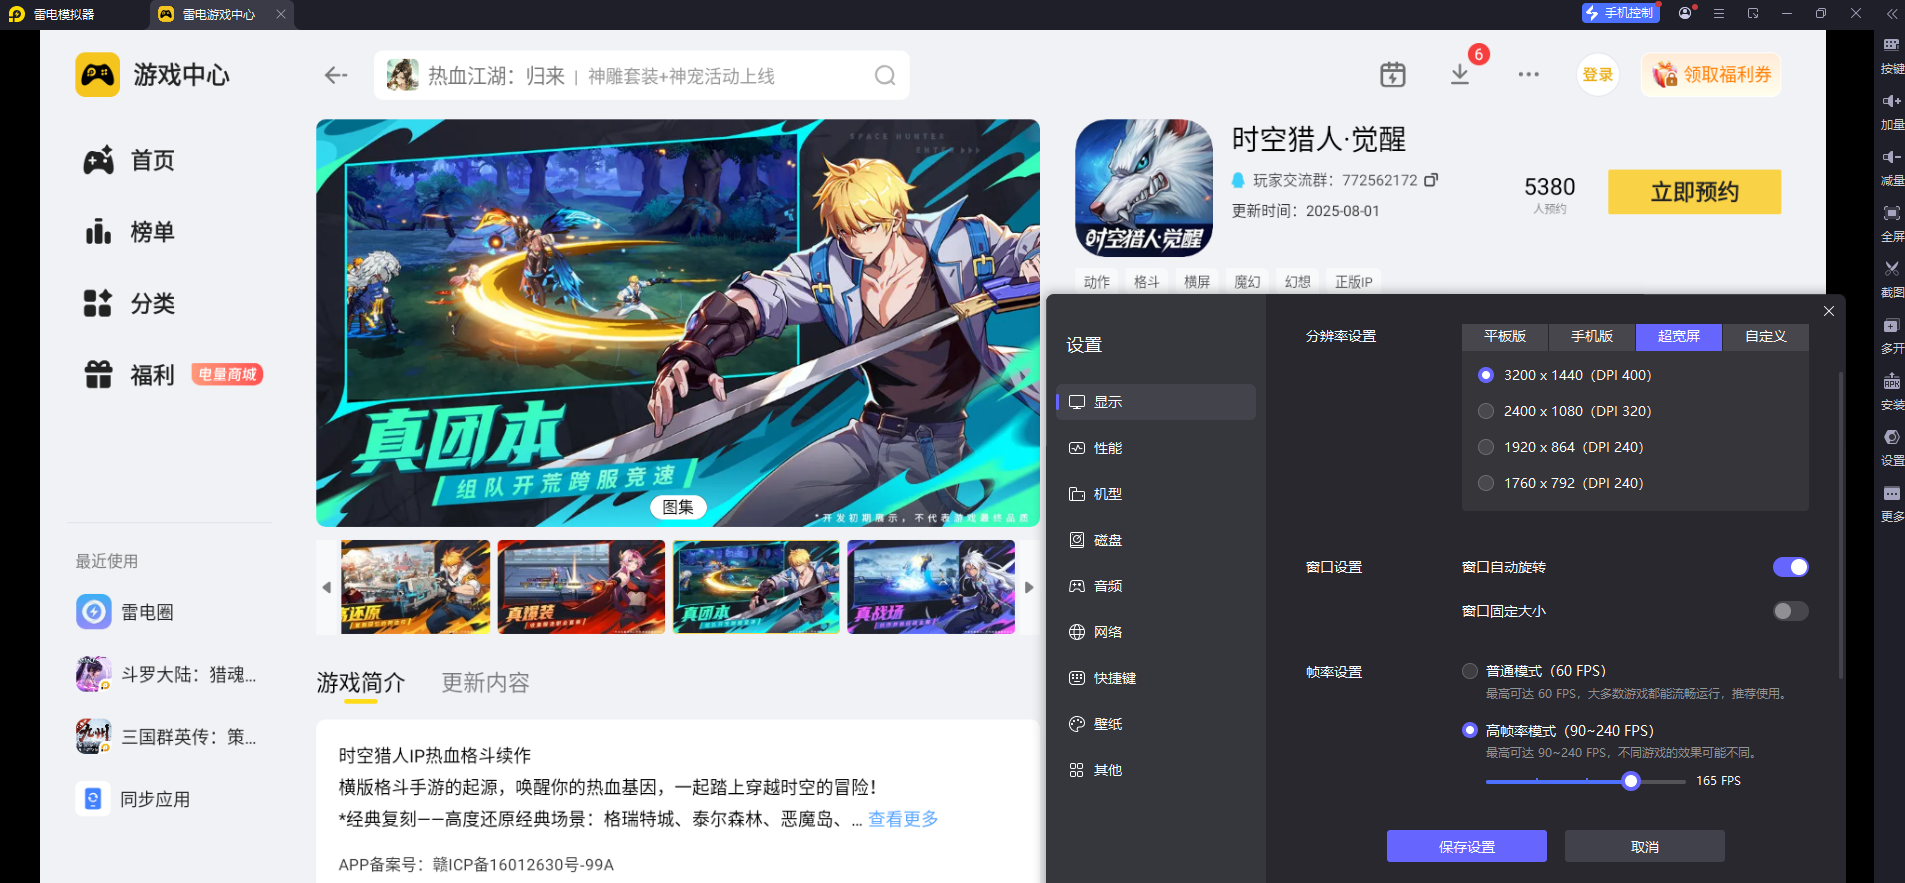
Task: Open 网络 network settings
Action: (x=1156, y=632)
